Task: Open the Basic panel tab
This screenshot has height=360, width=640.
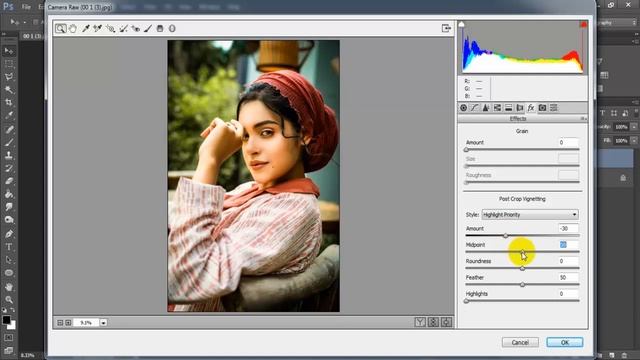Action: click(x=463, y=108)
